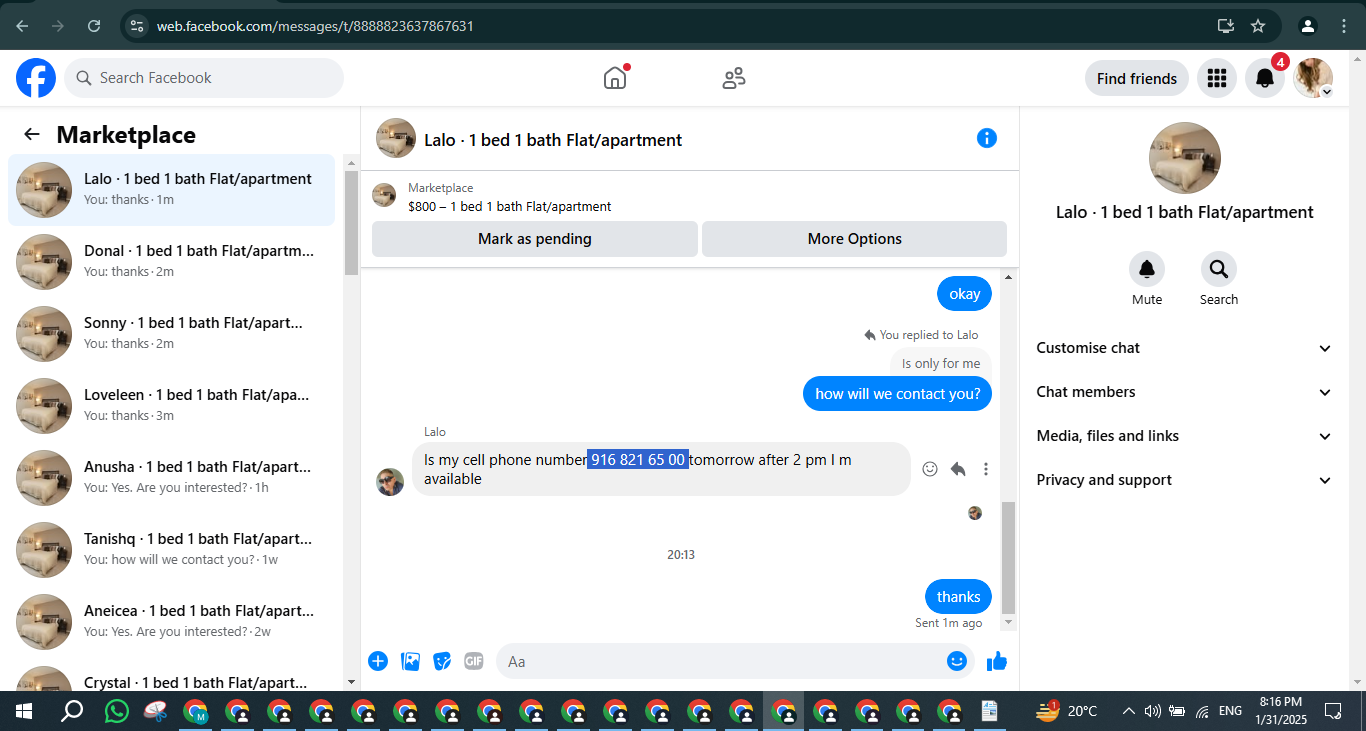Open Chrome's three-dot menu
This screenshot has height=731, width=1366.
point(1345,26)
